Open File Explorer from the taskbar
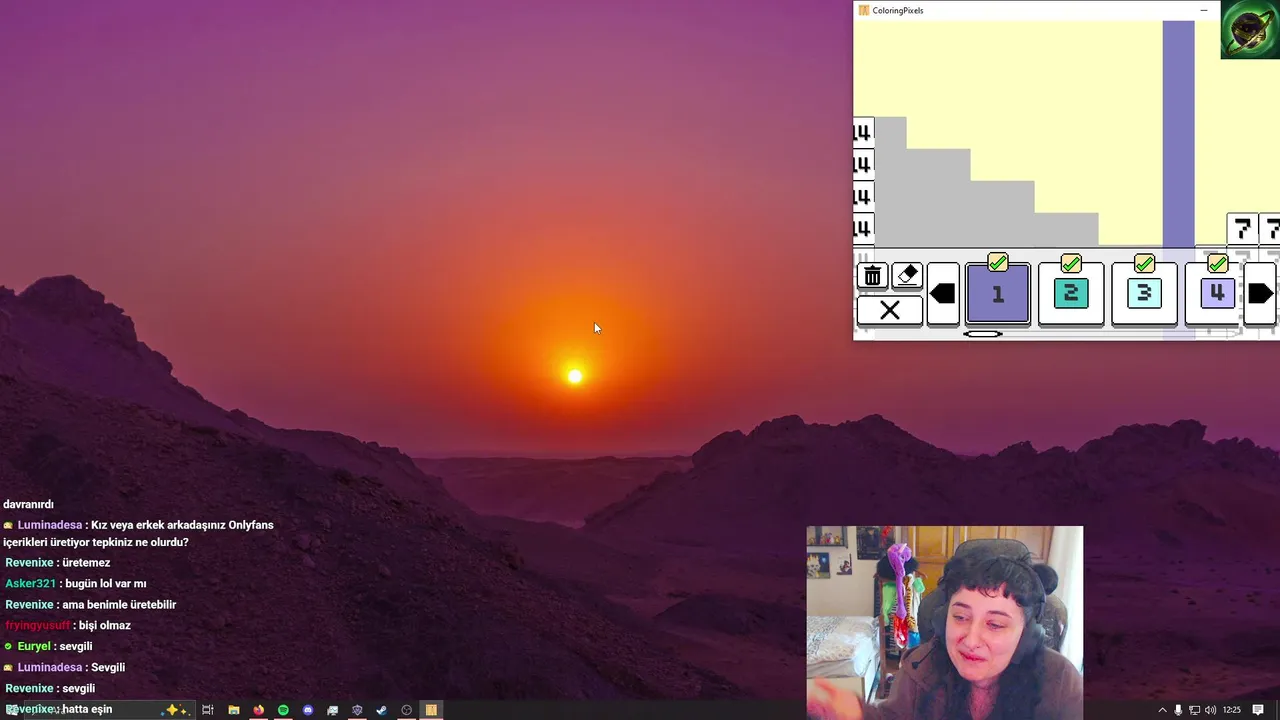 pos(234,710)
